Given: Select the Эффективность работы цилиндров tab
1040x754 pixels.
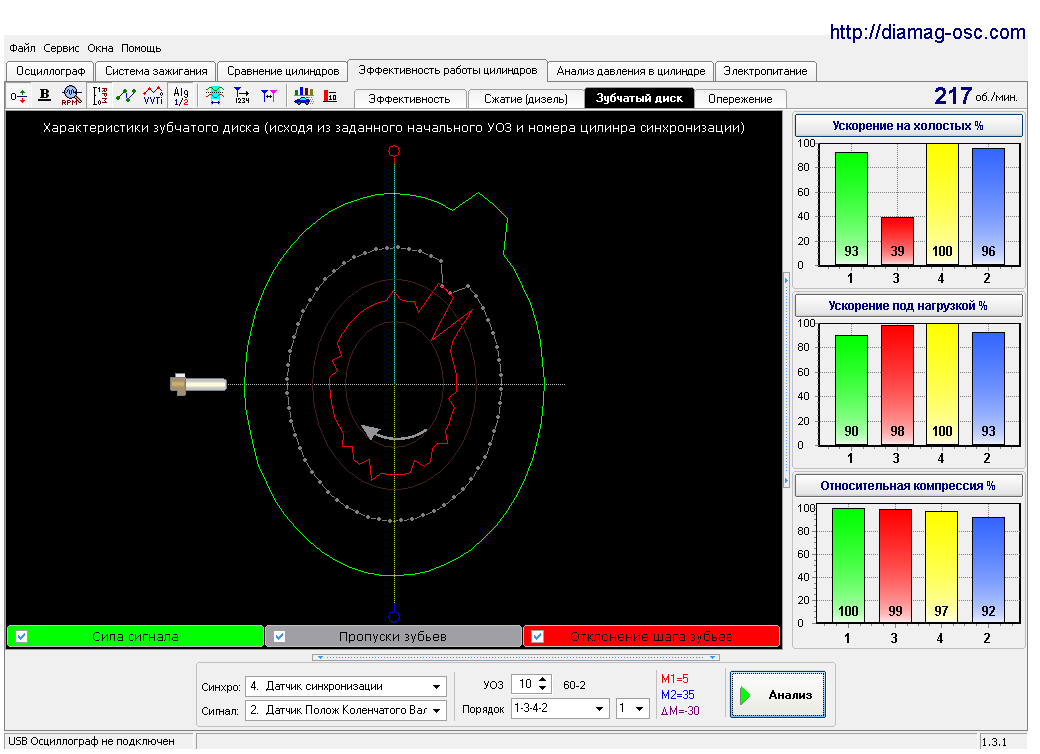Looking at the screenshot, I should (x=448, y=70).
